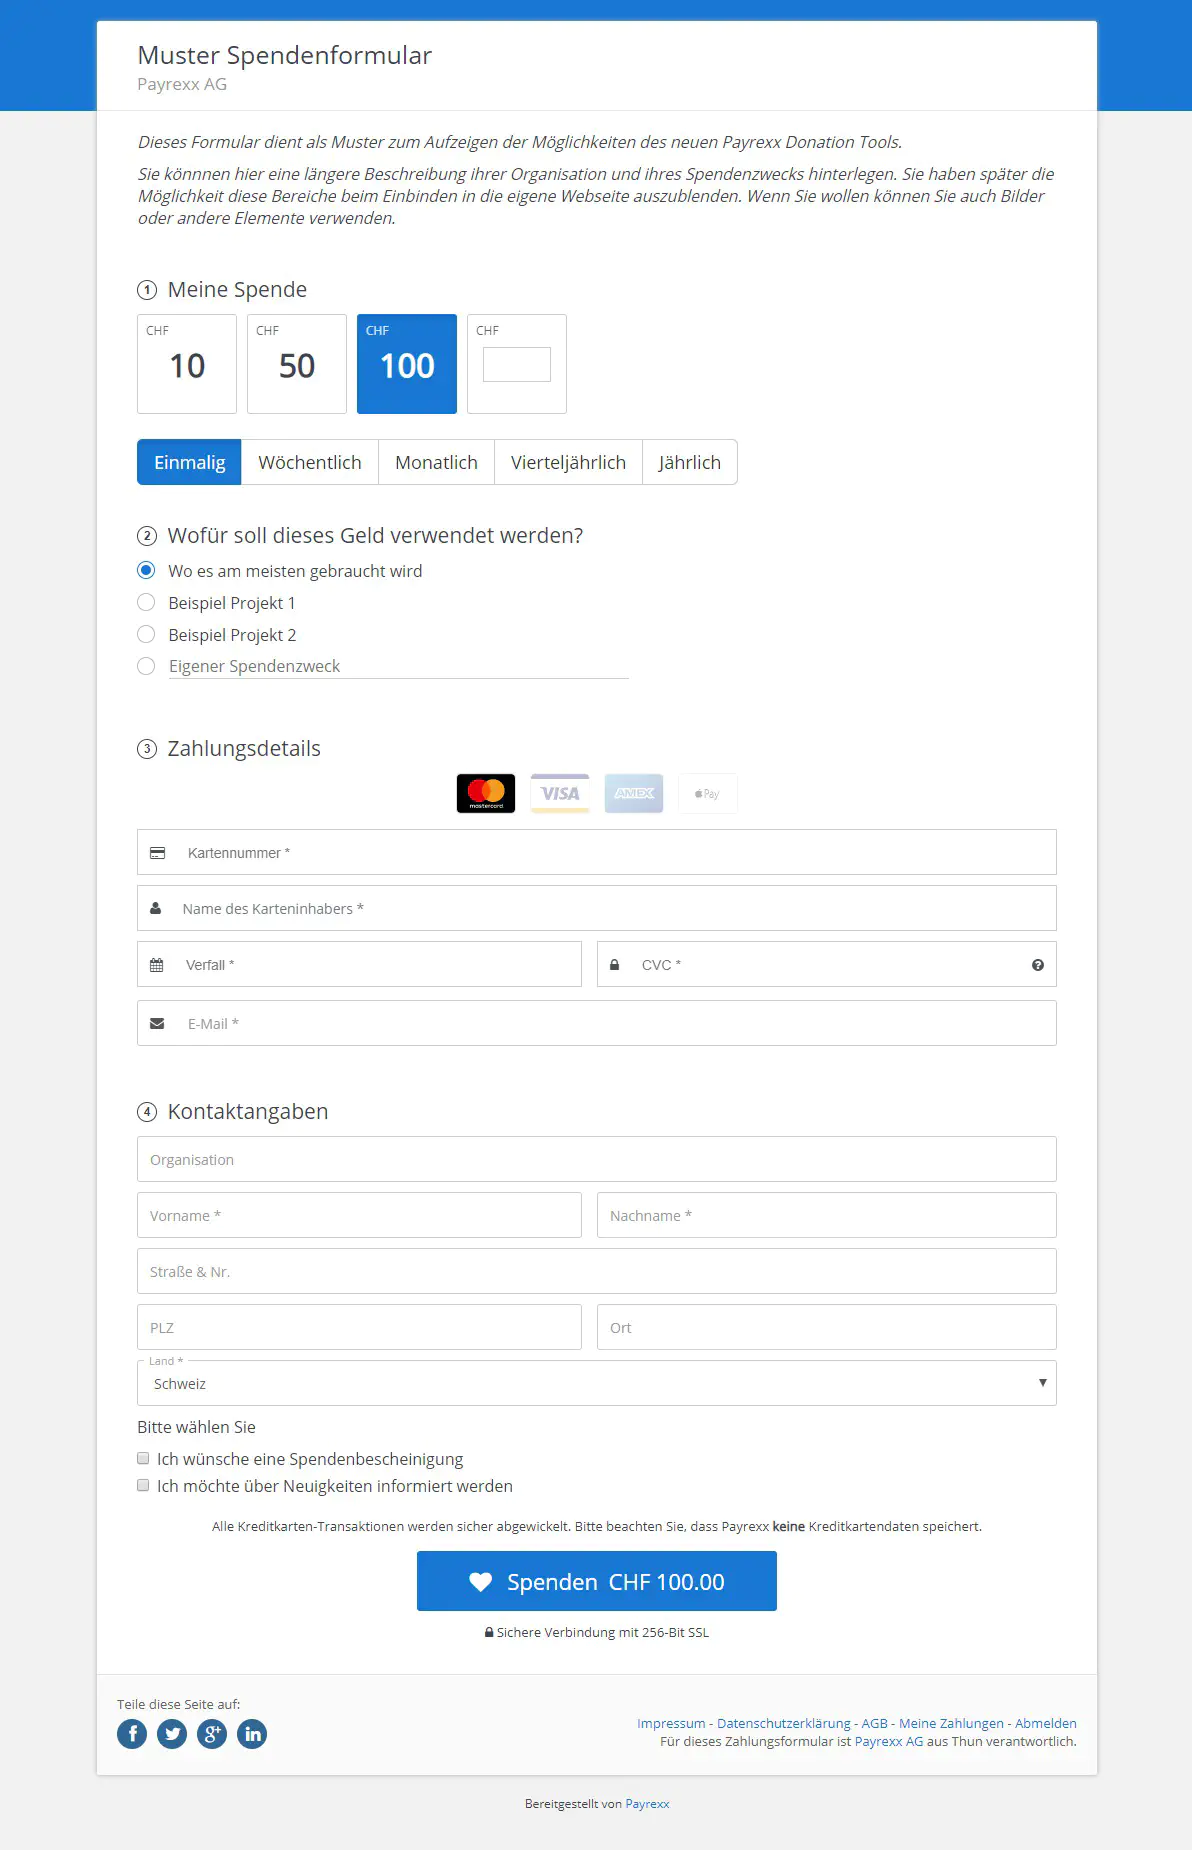Click the Mastercard payment icon

click(x=486, y=793)
